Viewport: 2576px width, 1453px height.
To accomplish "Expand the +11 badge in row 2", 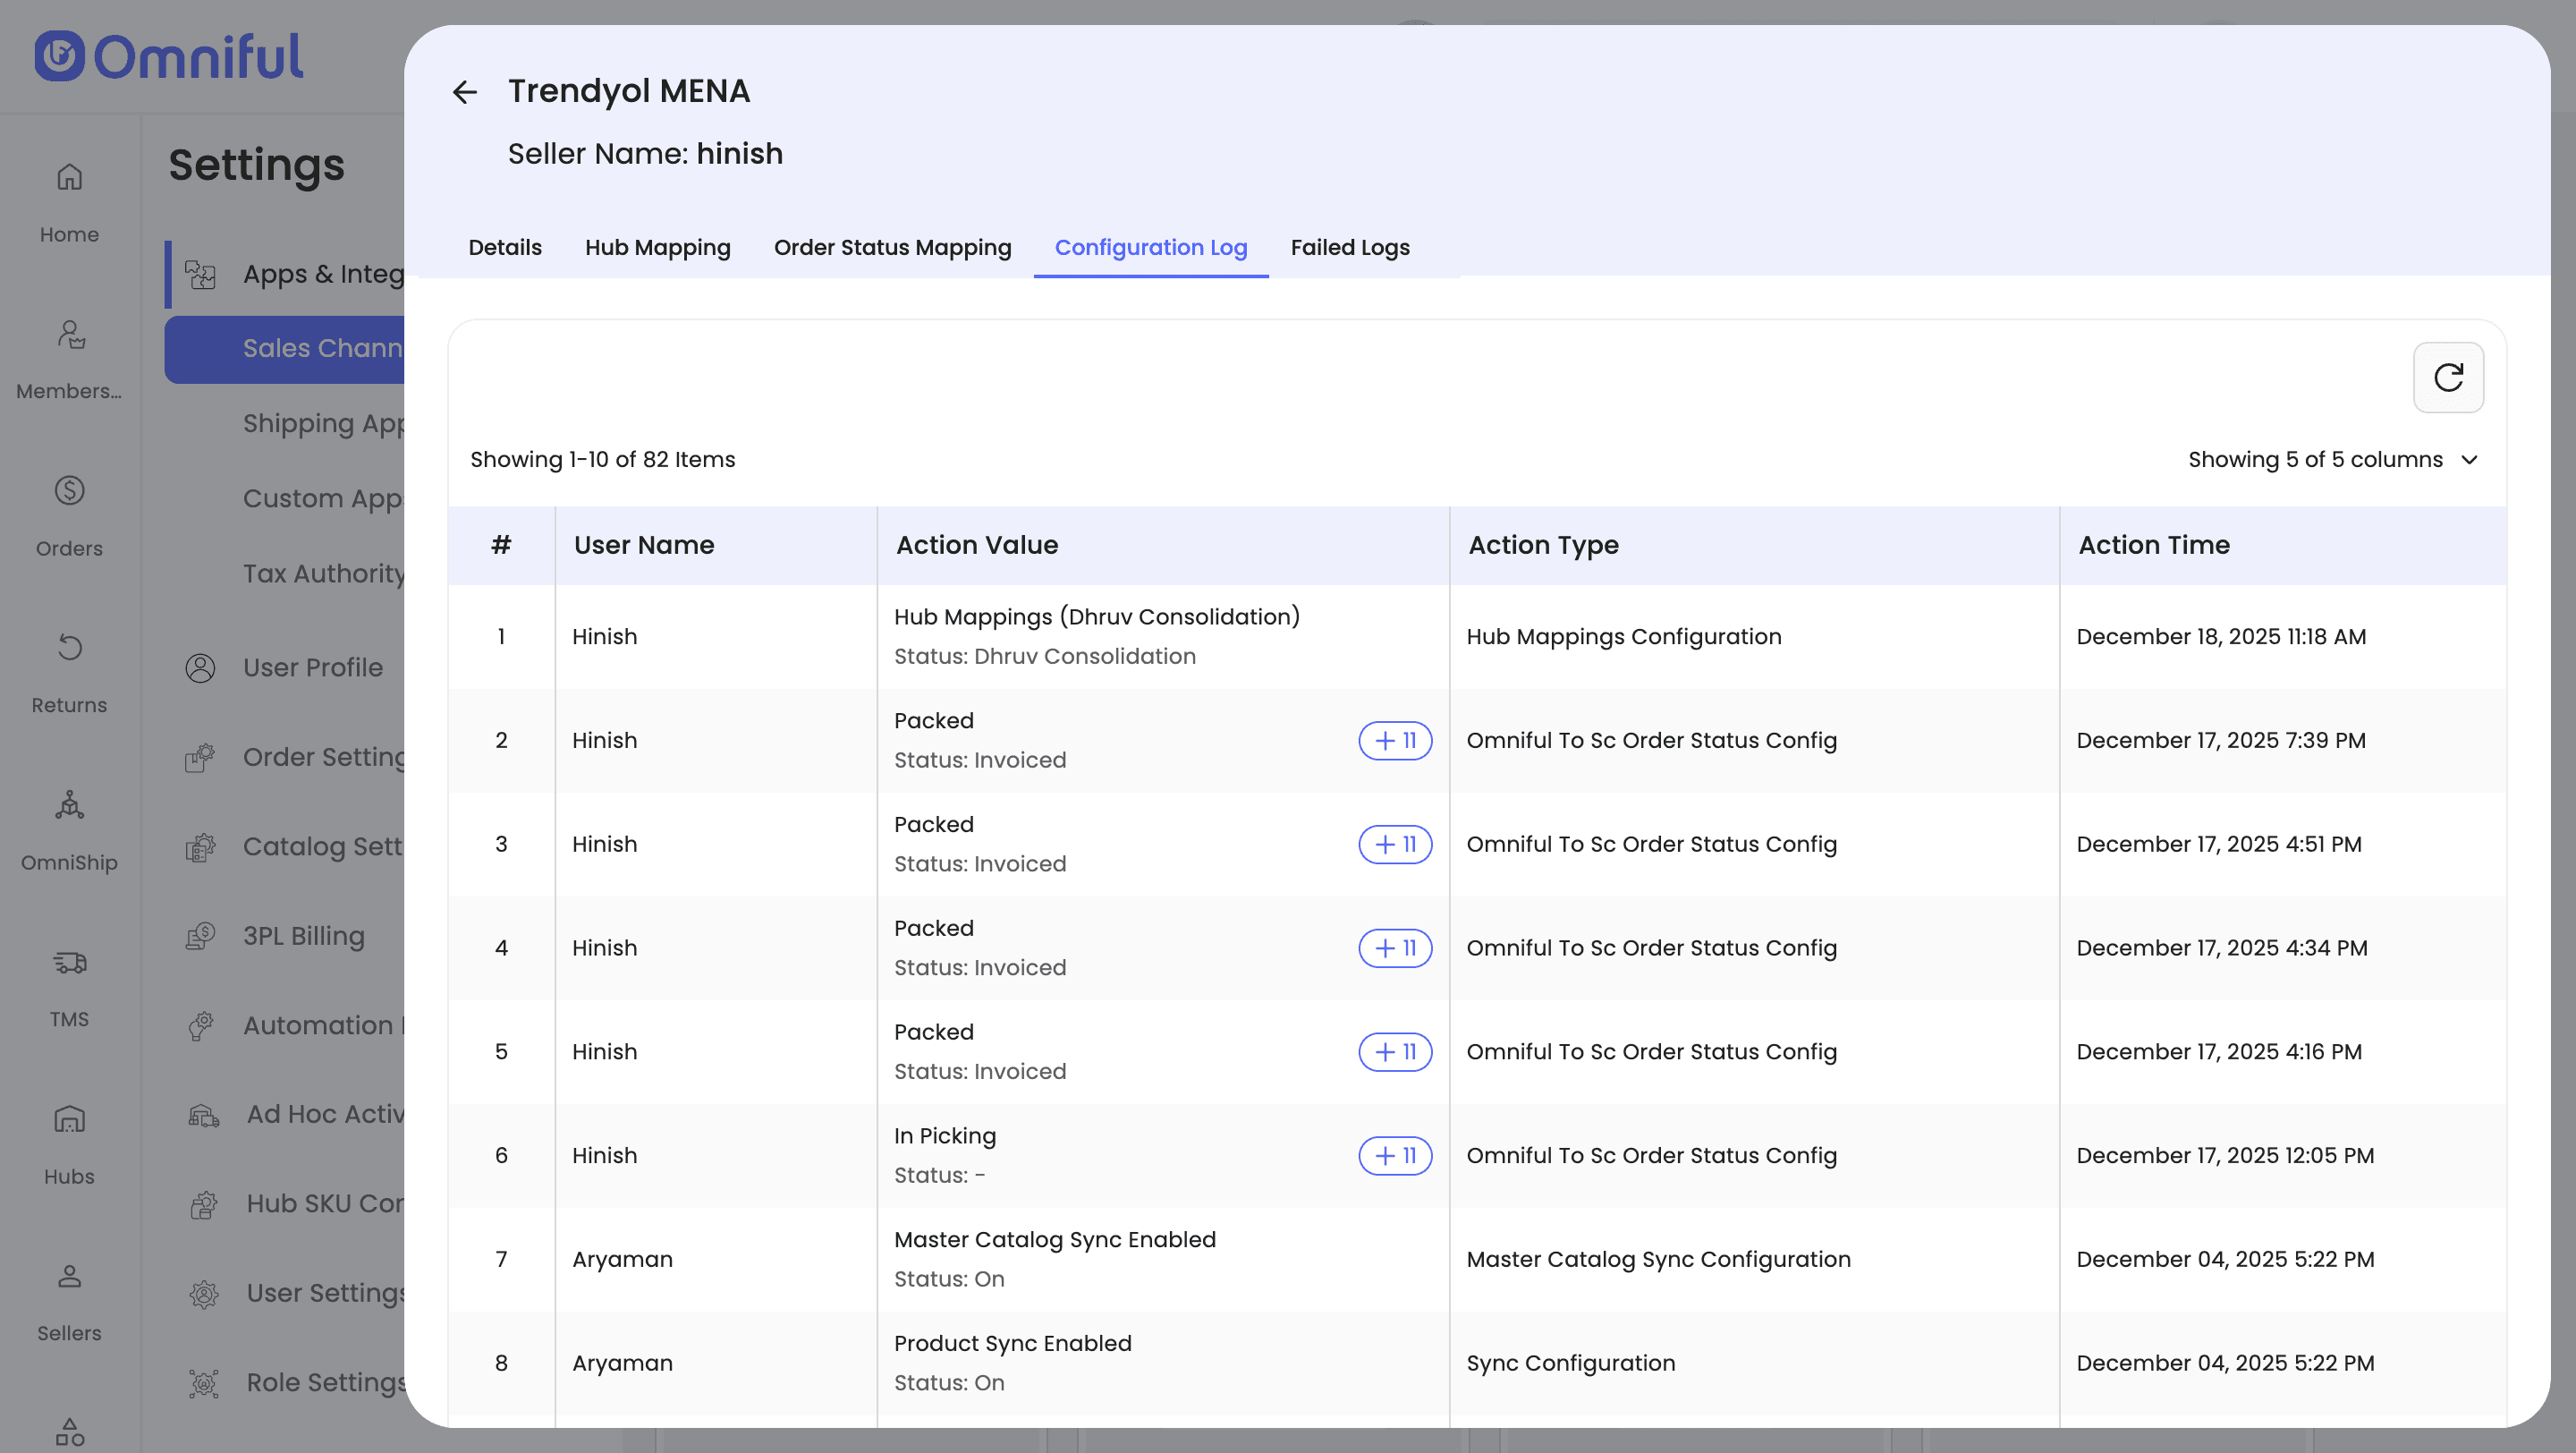I will point(1394,740).
